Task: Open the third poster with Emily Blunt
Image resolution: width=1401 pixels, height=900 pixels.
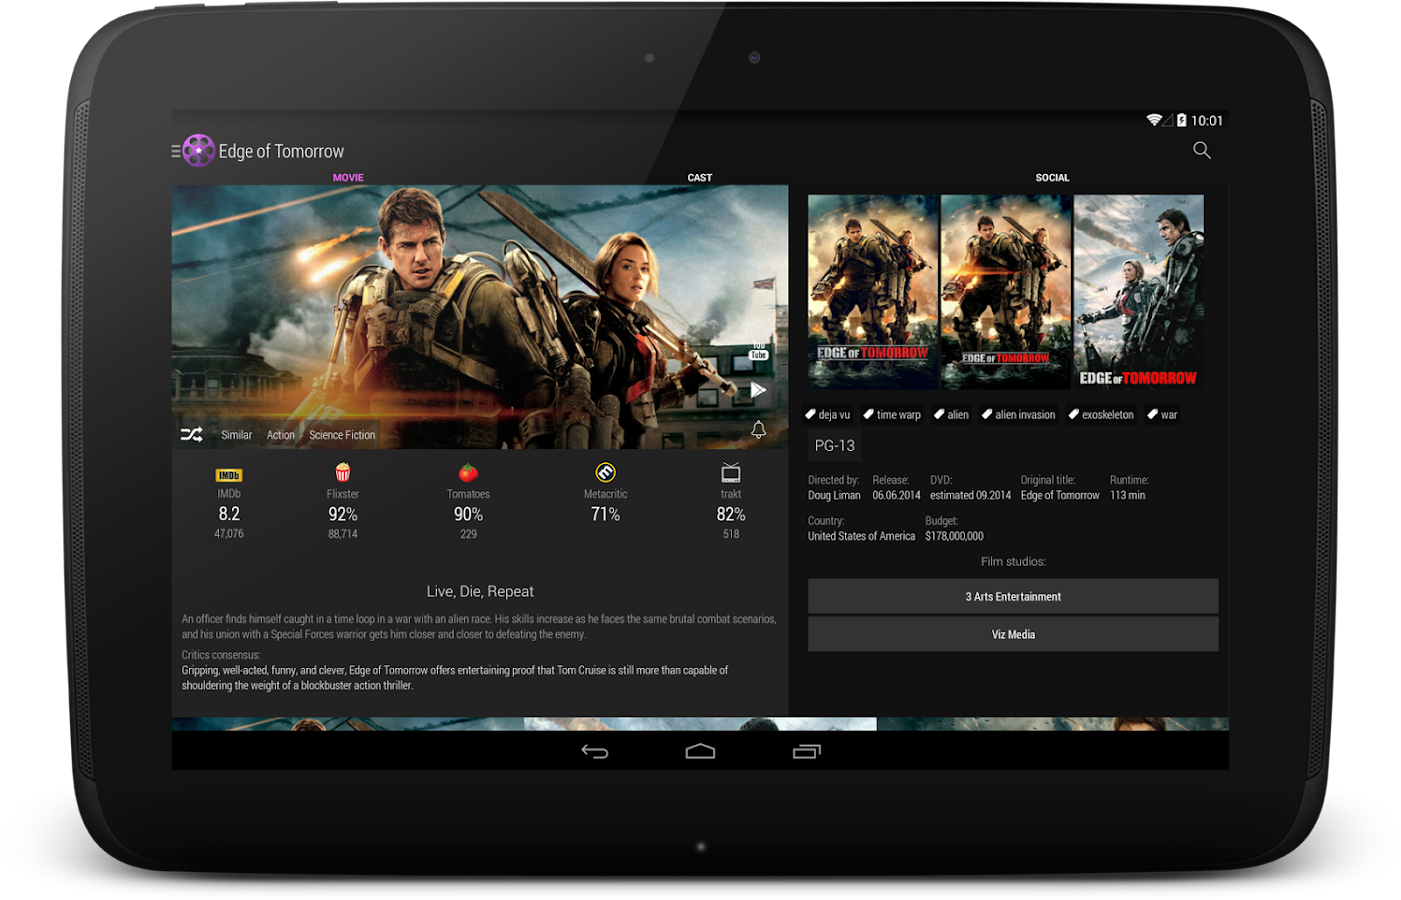Action: click(x=1139, y=291)
